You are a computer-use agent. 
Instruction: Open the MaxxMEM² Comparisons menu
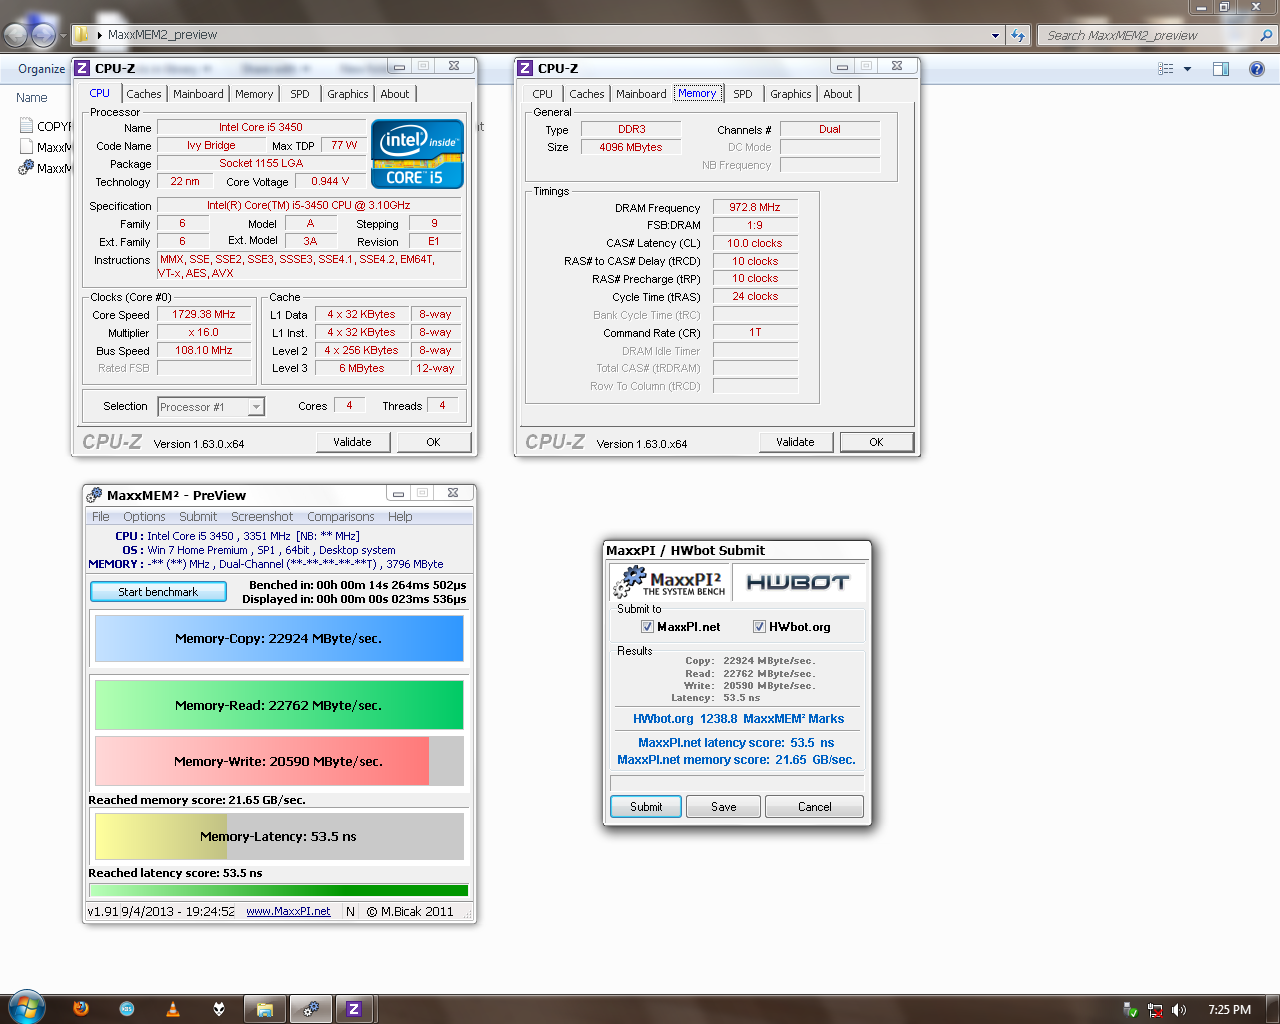[x=341, y=517]
